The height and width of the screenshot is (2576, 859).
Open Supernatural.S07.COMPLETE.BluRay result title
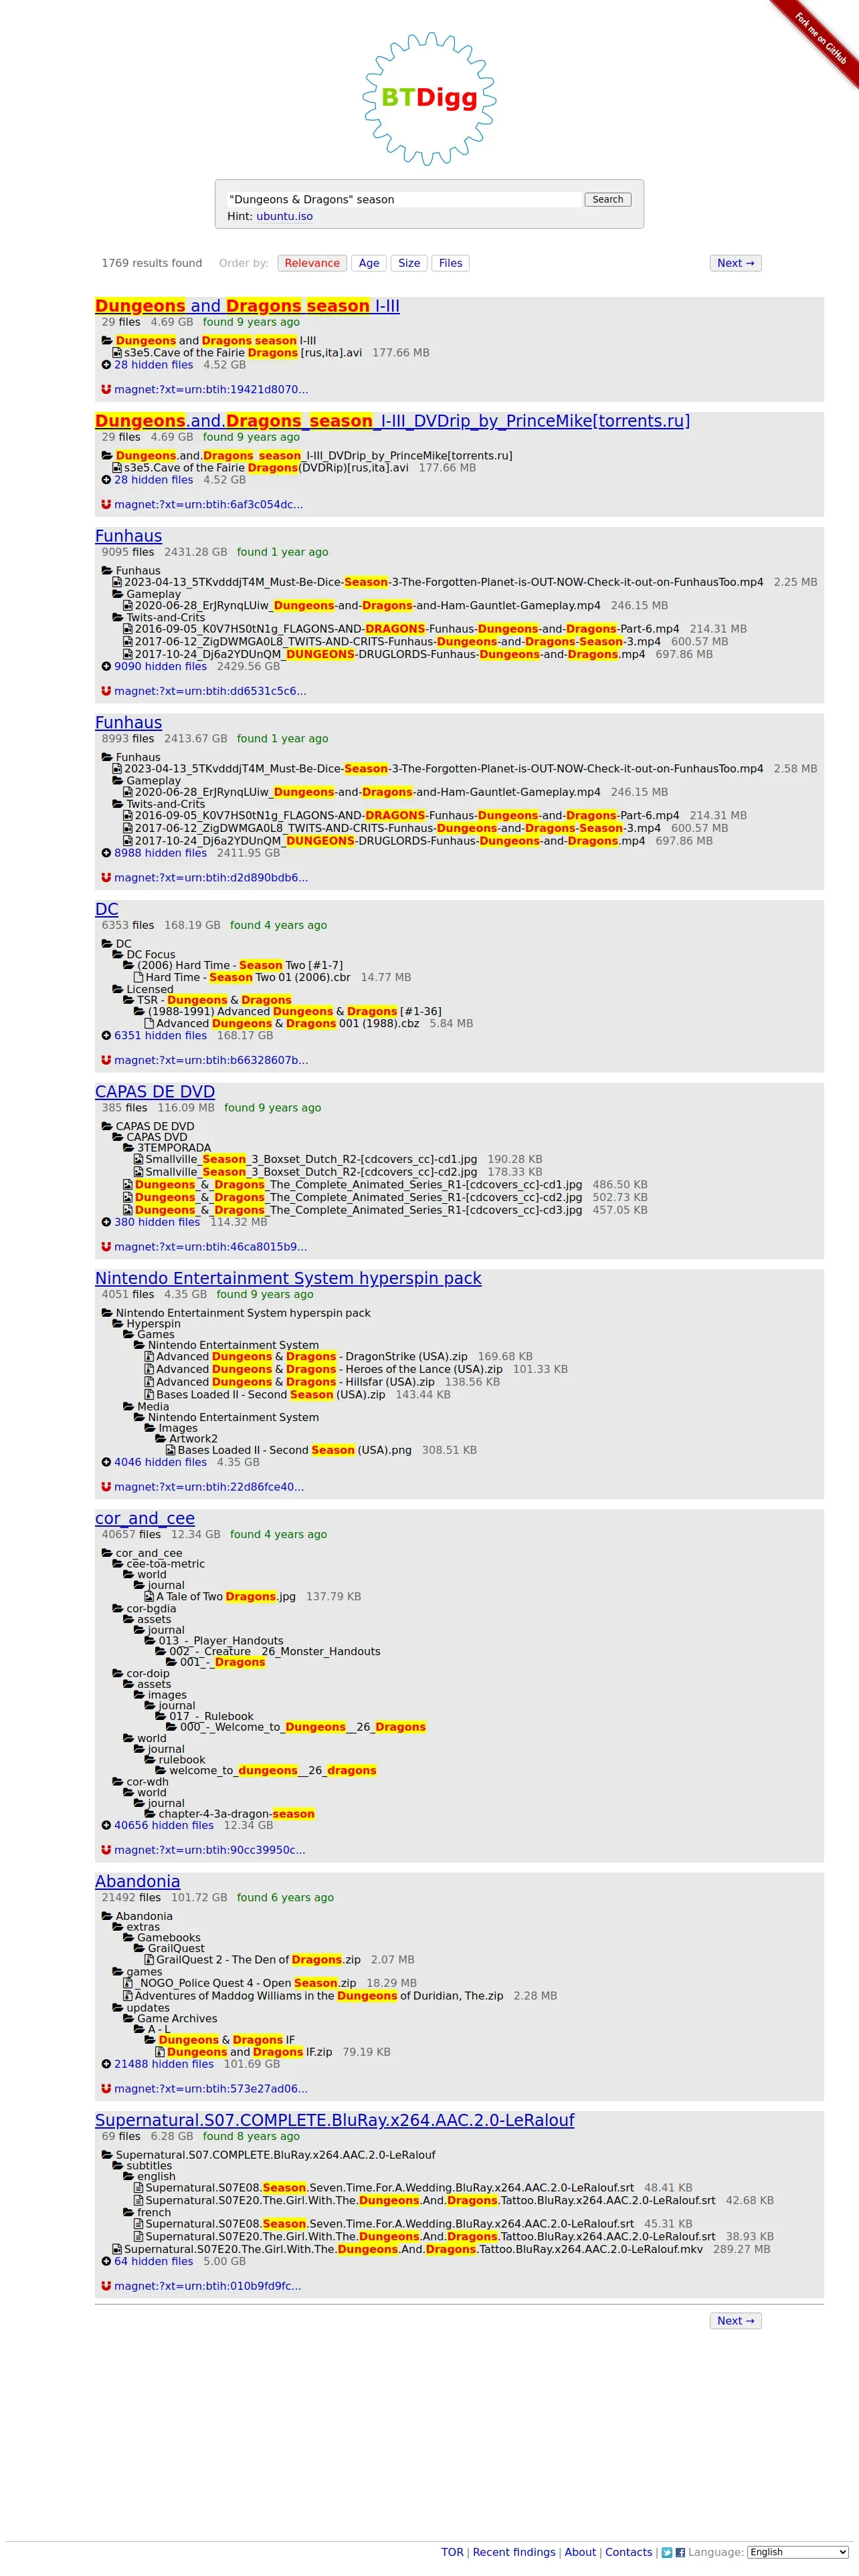coord(335,2120)
